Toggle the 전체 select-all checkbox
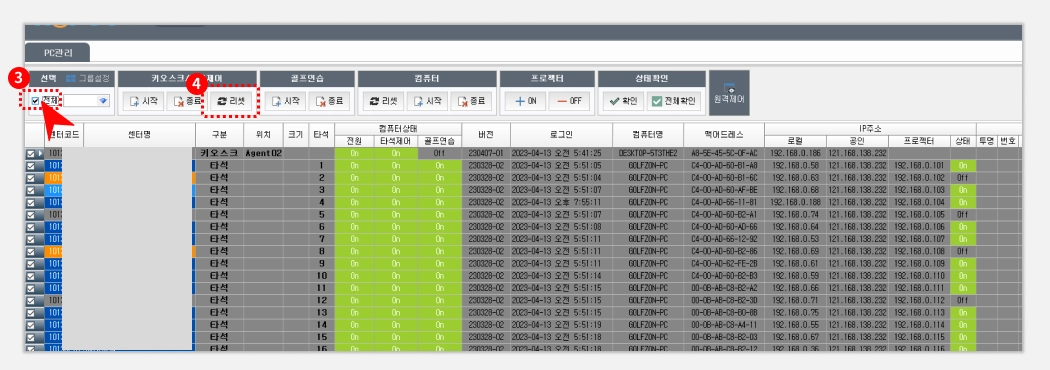The width and height of the screenshot is (1050, 370). [x=35, y=101]
